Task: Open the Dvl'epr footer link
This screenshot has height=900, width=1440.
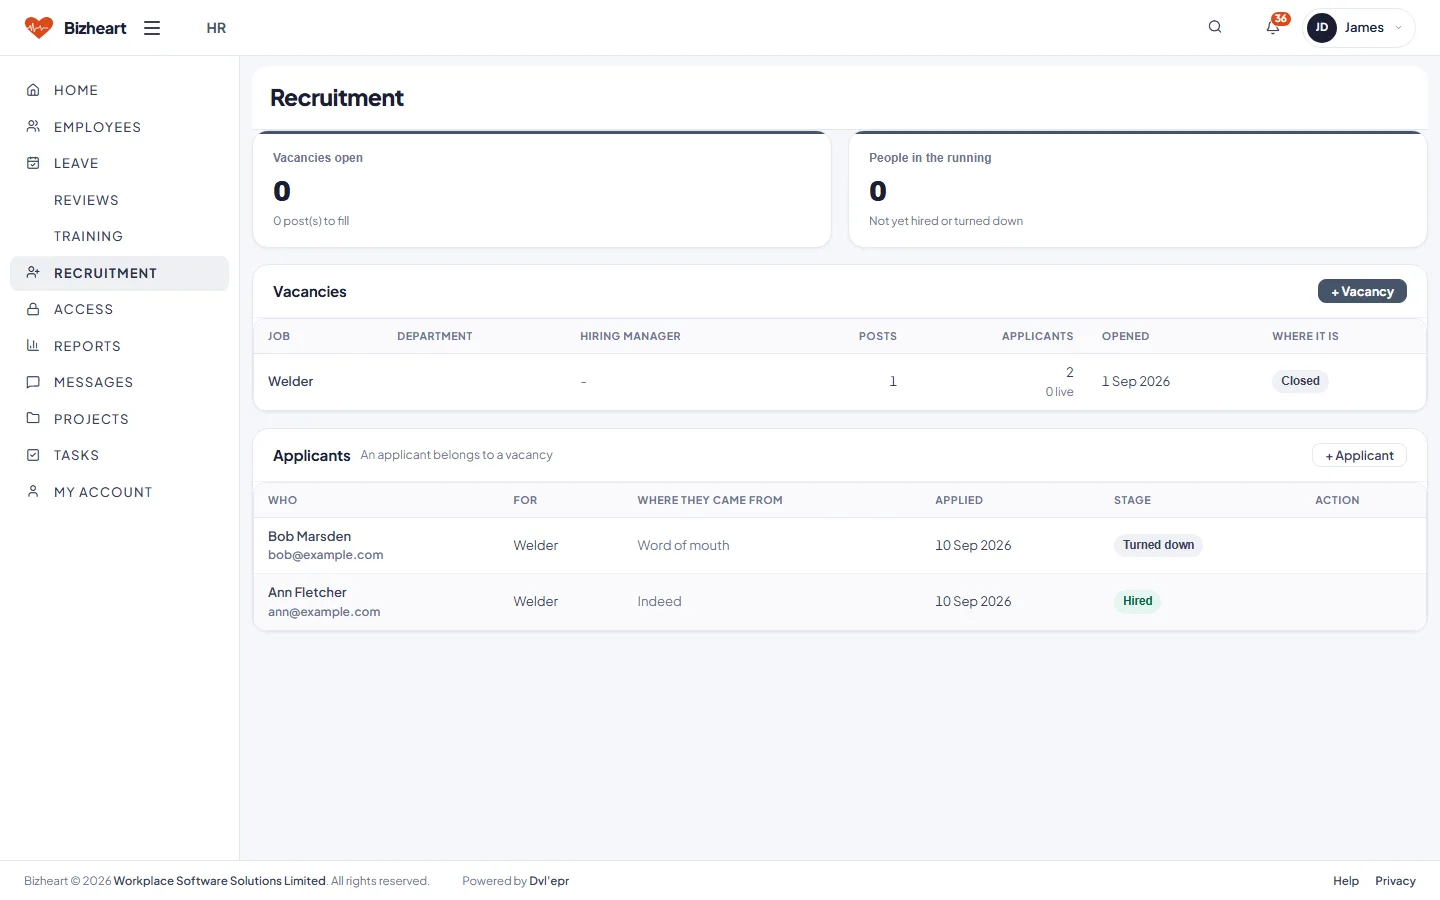Action: tap(549, 881)
